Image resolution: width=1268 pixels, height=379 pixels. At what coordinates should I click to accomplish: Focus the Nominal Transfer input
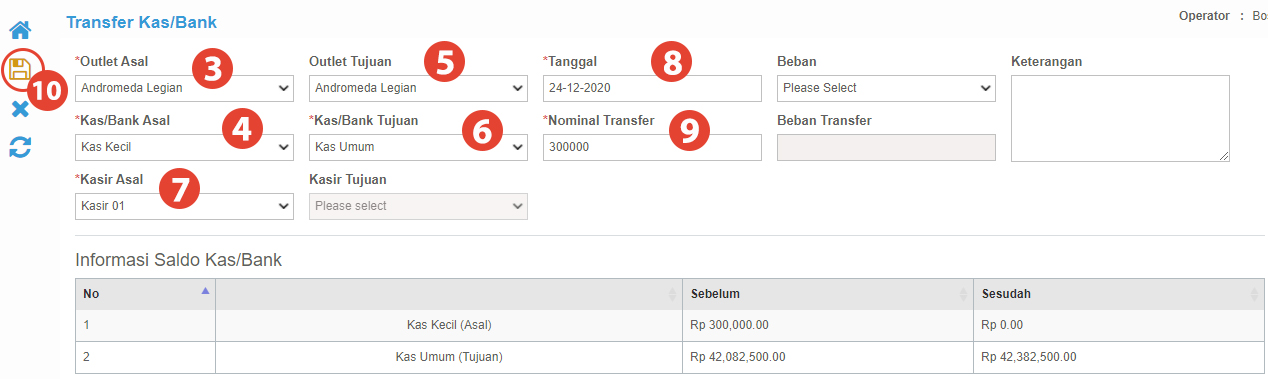pyautogui.click(x=652, y=147)
